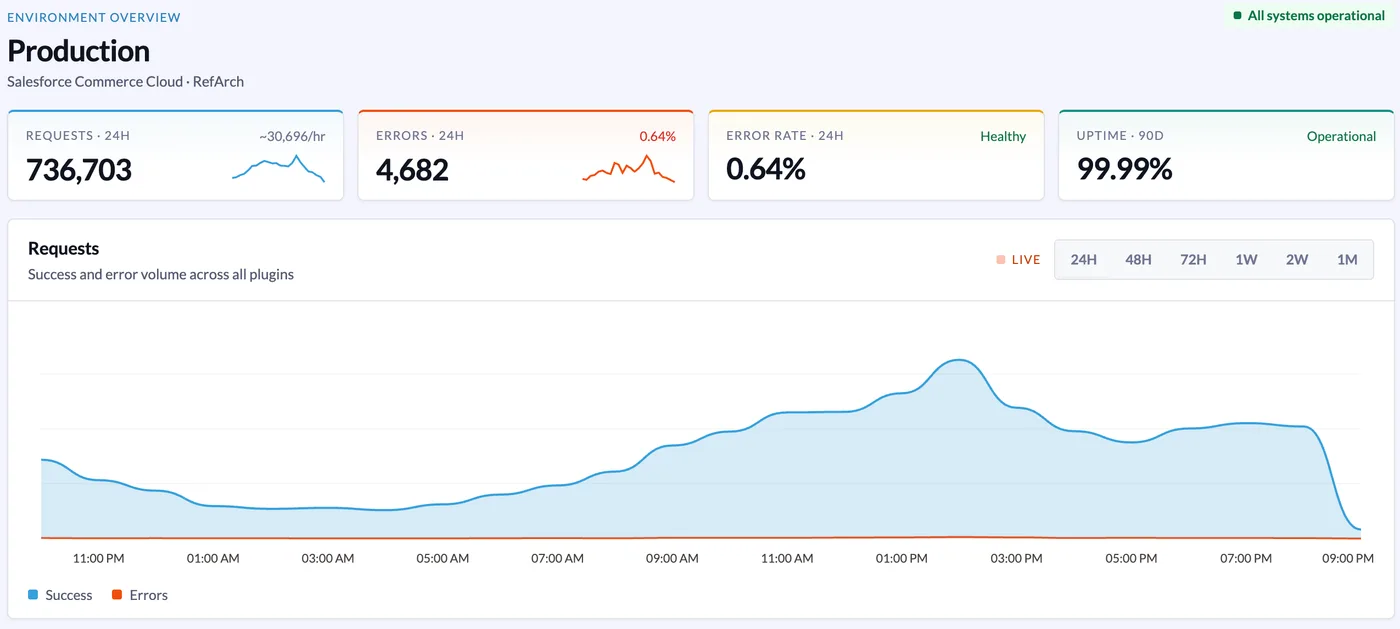This screenshot has width=1400, height=629.
Task: Toggle the Errors legend series
Action: coord(140,595)
